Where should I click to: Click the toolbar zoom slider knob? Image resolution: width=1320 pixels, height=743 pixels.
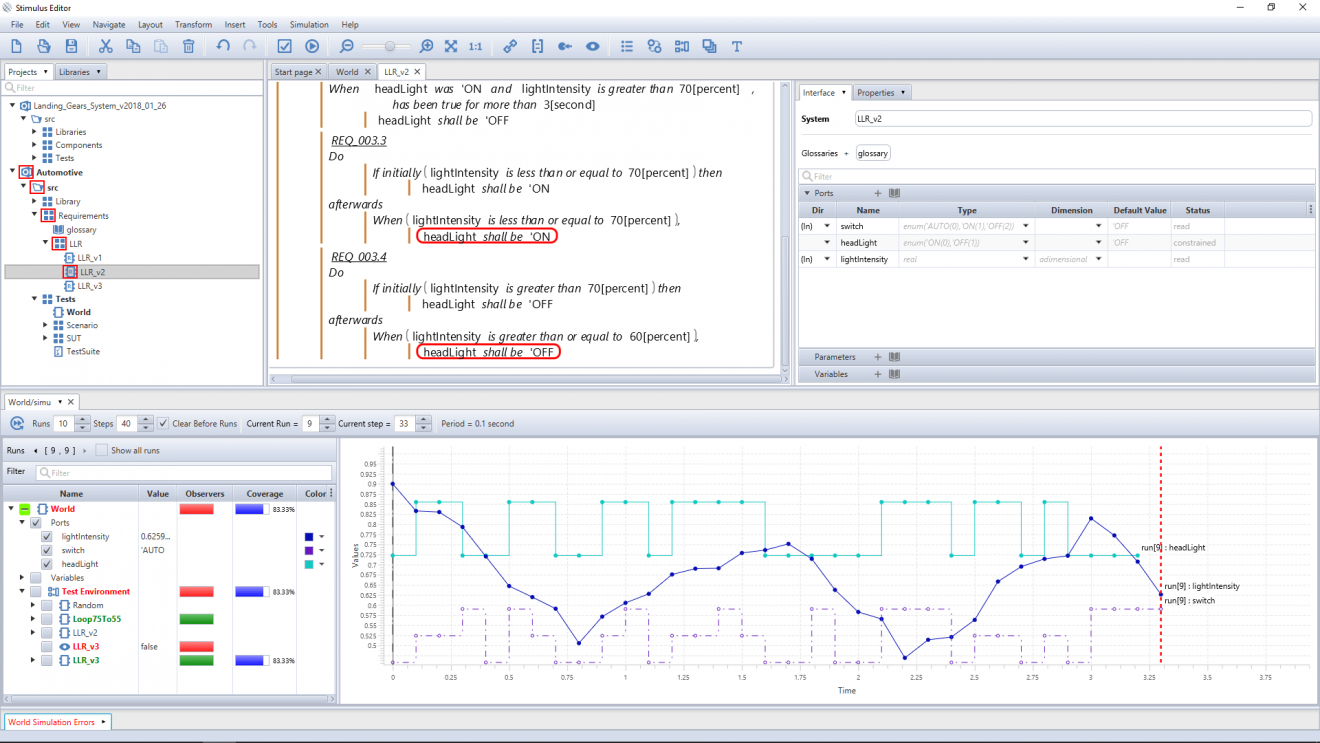(x=390, y=46)
